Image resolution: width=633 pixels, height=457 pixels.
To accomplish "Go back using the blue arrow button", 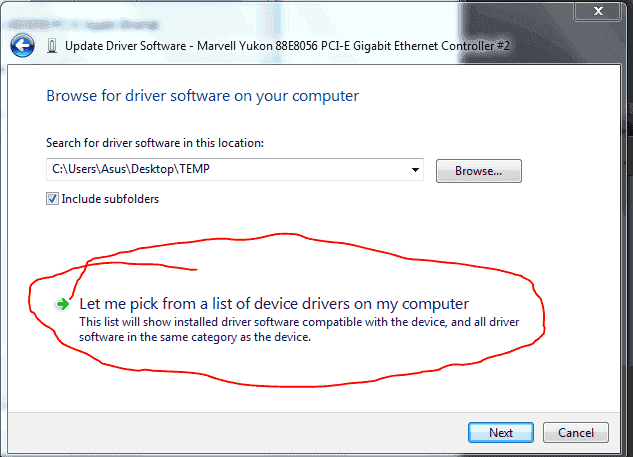I will (22, 45).
